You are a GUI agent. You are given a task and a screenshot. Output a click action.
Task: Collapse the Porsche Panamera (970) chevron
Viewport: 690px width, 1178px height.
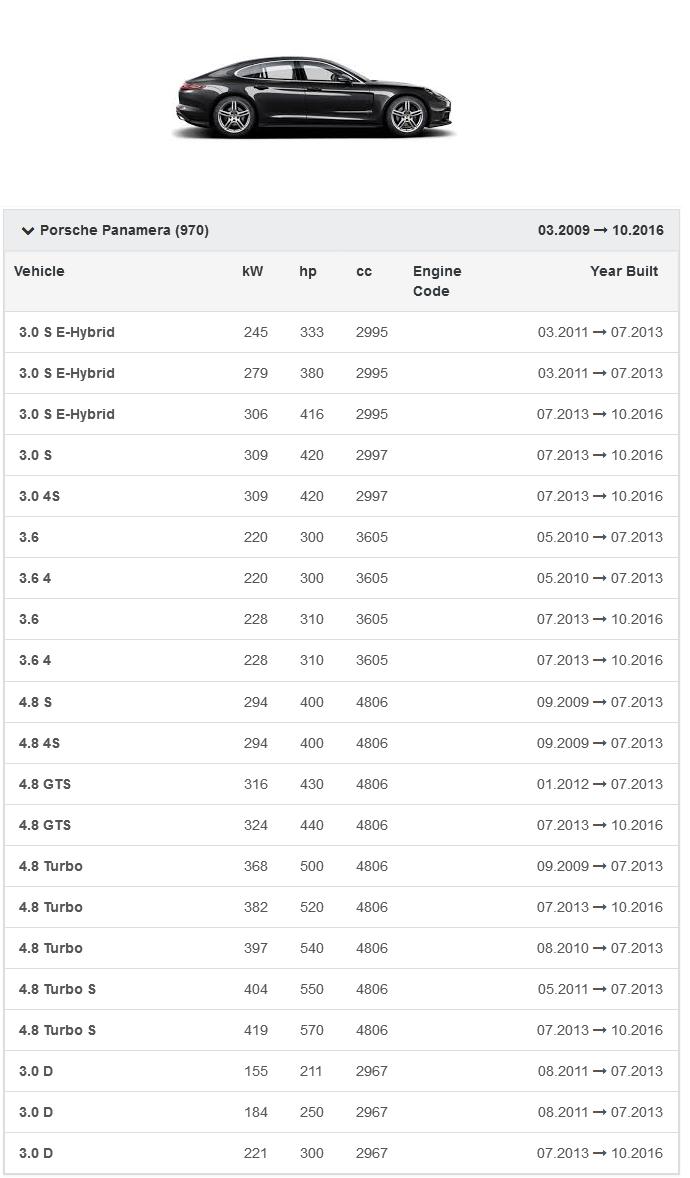[x=28, y=231]
